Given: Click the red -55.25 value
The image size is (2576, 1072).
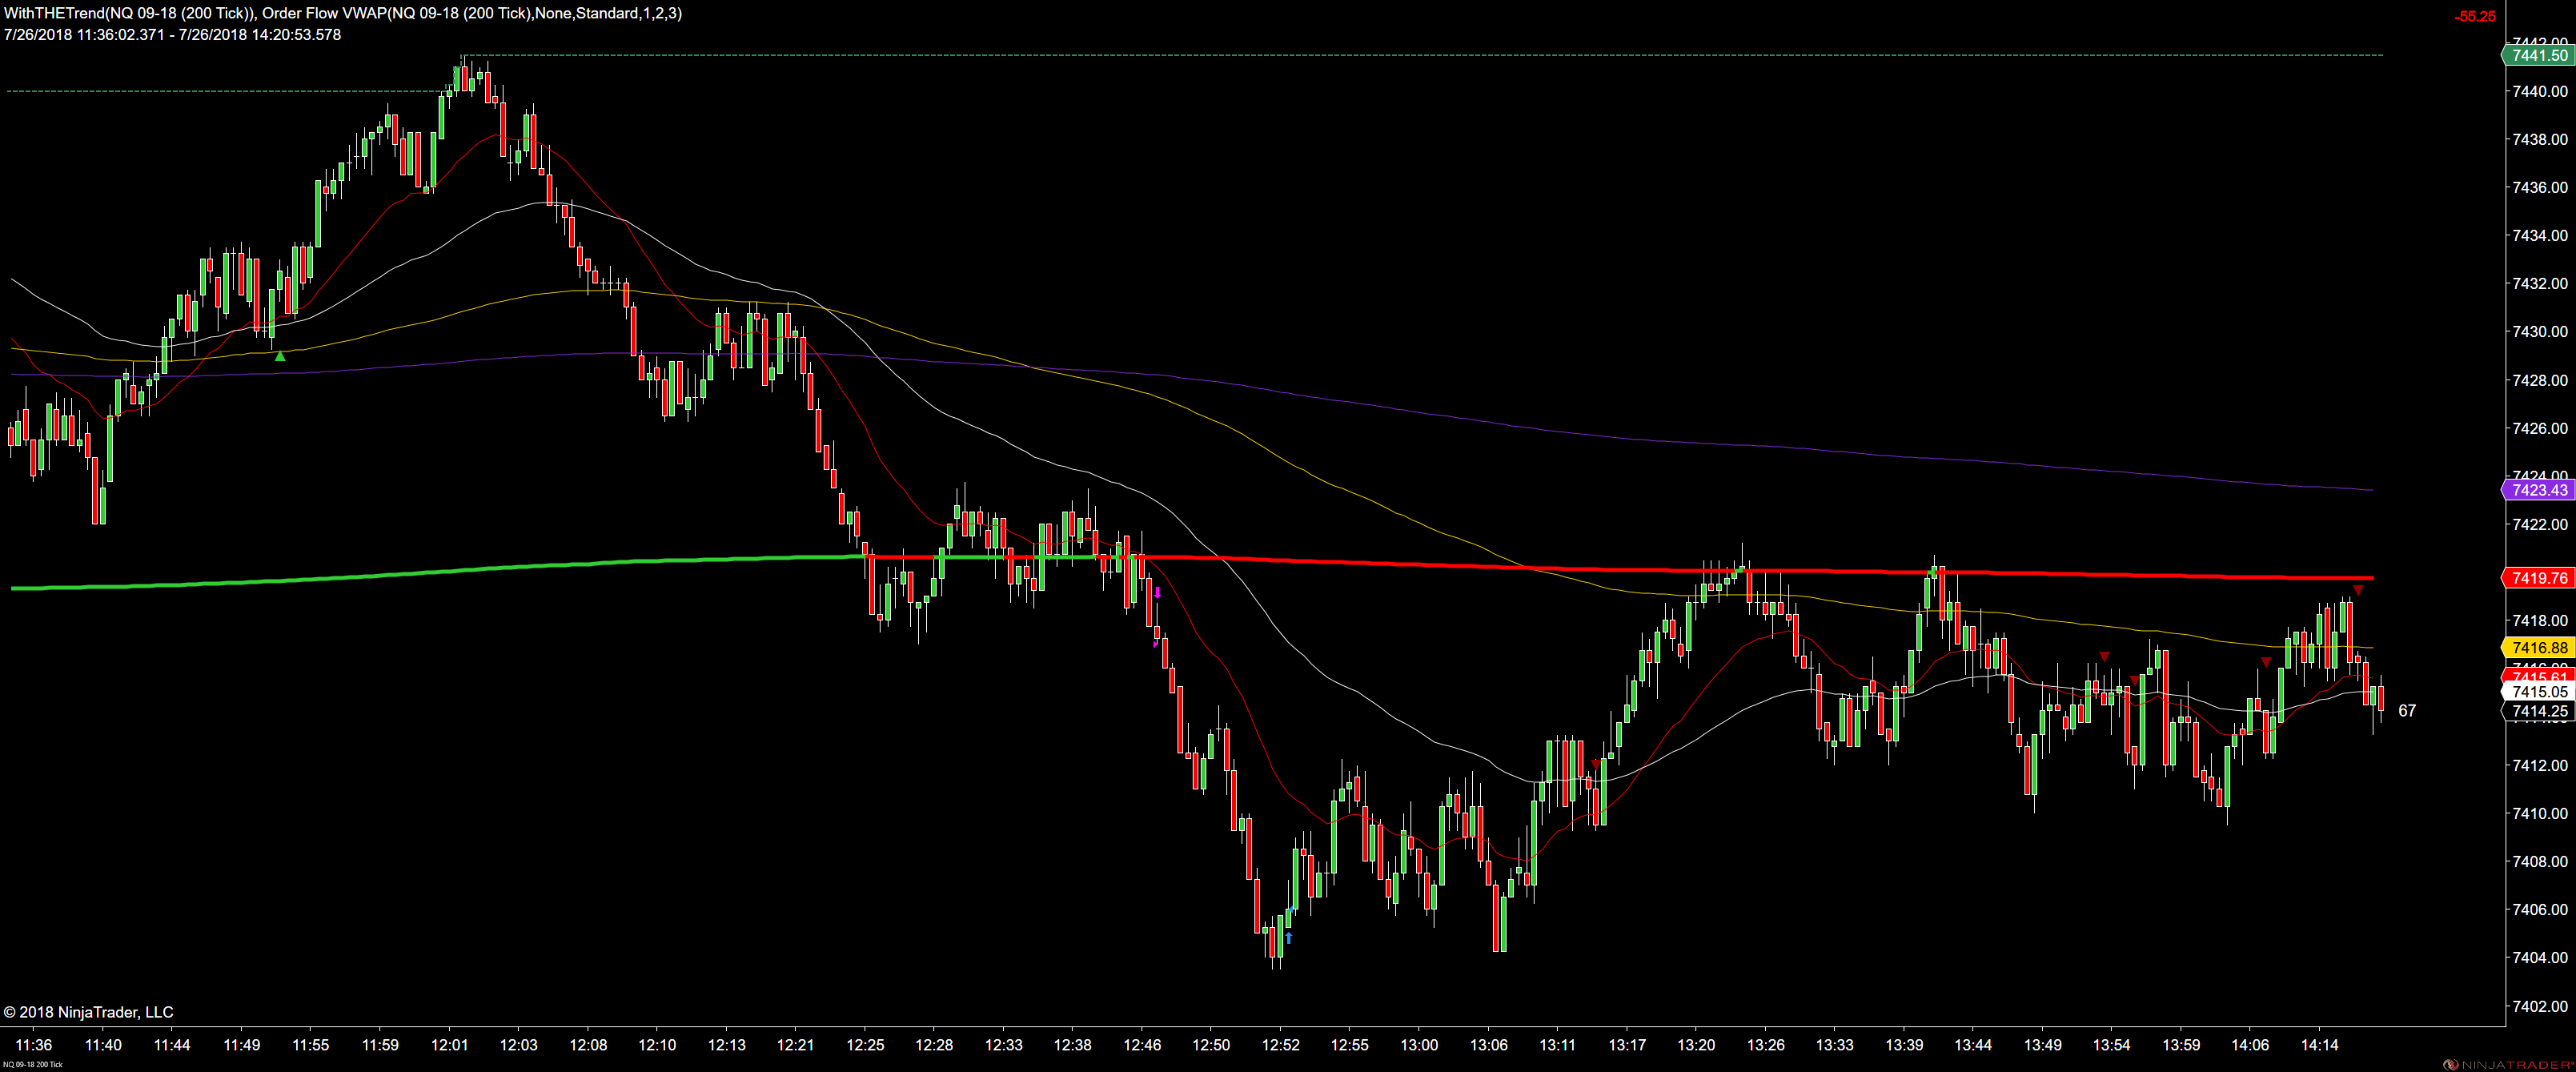Looking at the screenshot, I should (2474, 16).
